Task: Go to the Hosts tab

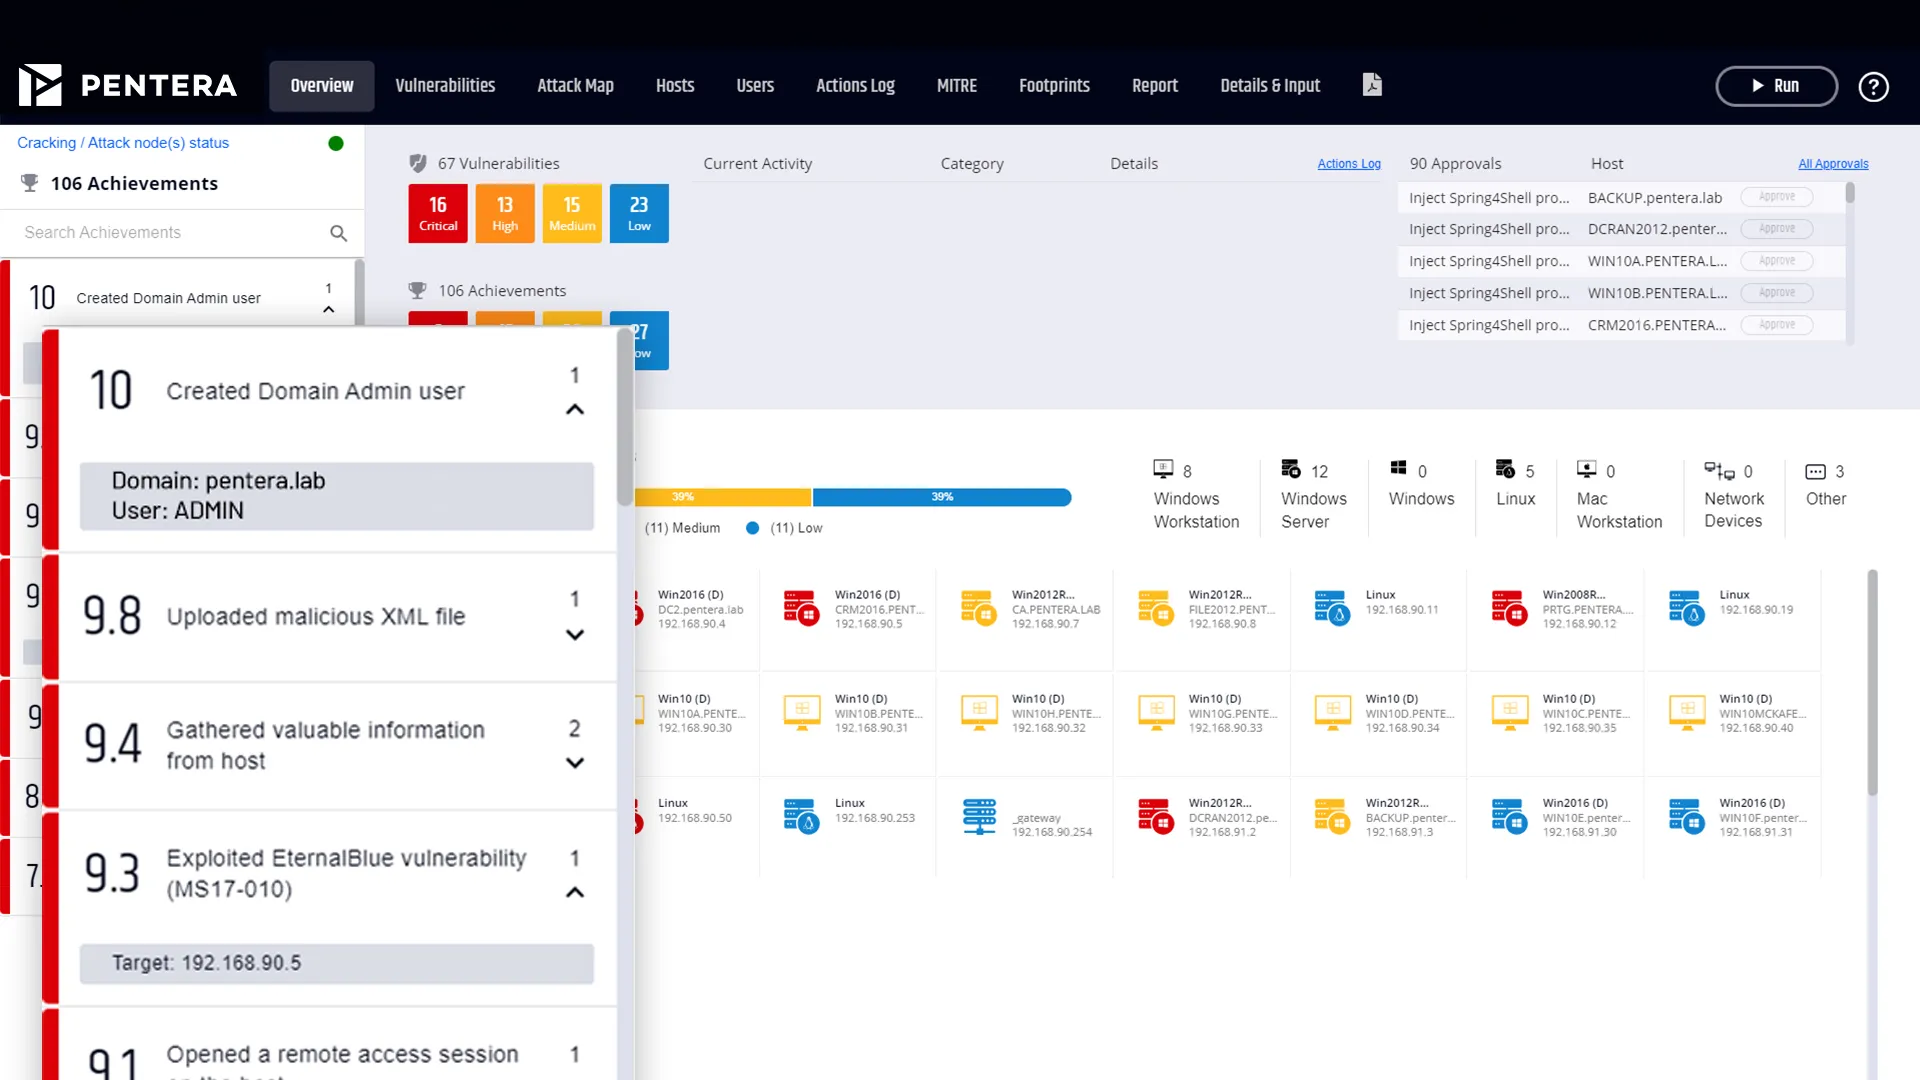Action: click(675, 86)
